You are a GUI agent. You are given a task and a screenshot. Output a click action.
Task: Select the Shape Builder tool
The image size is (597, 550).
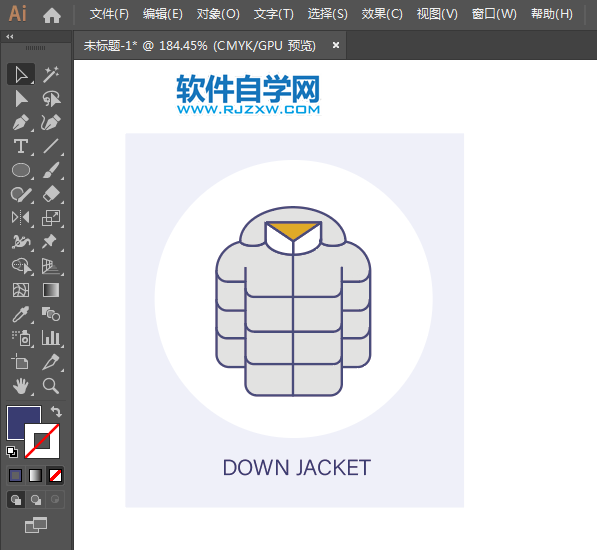[x=21, y=266]
